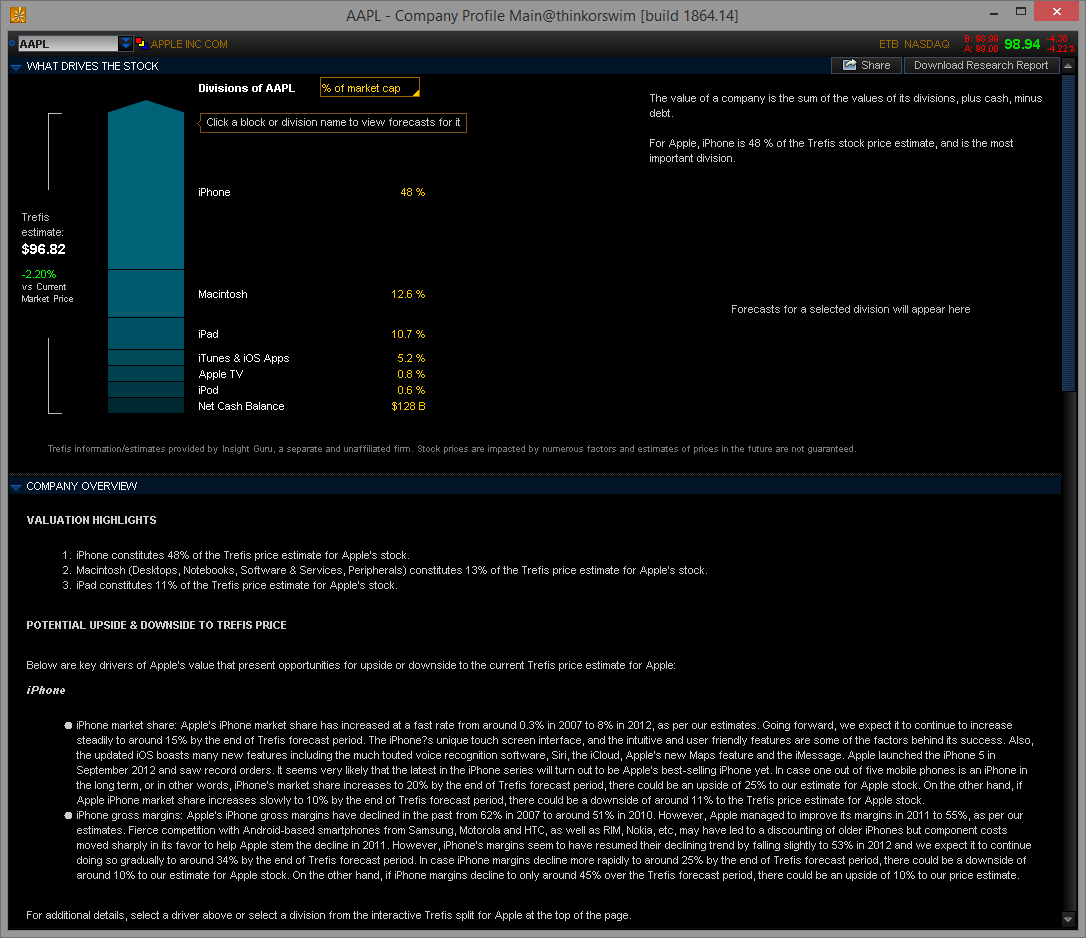Collapse the What Drives The Stock section

click(16, 67)
